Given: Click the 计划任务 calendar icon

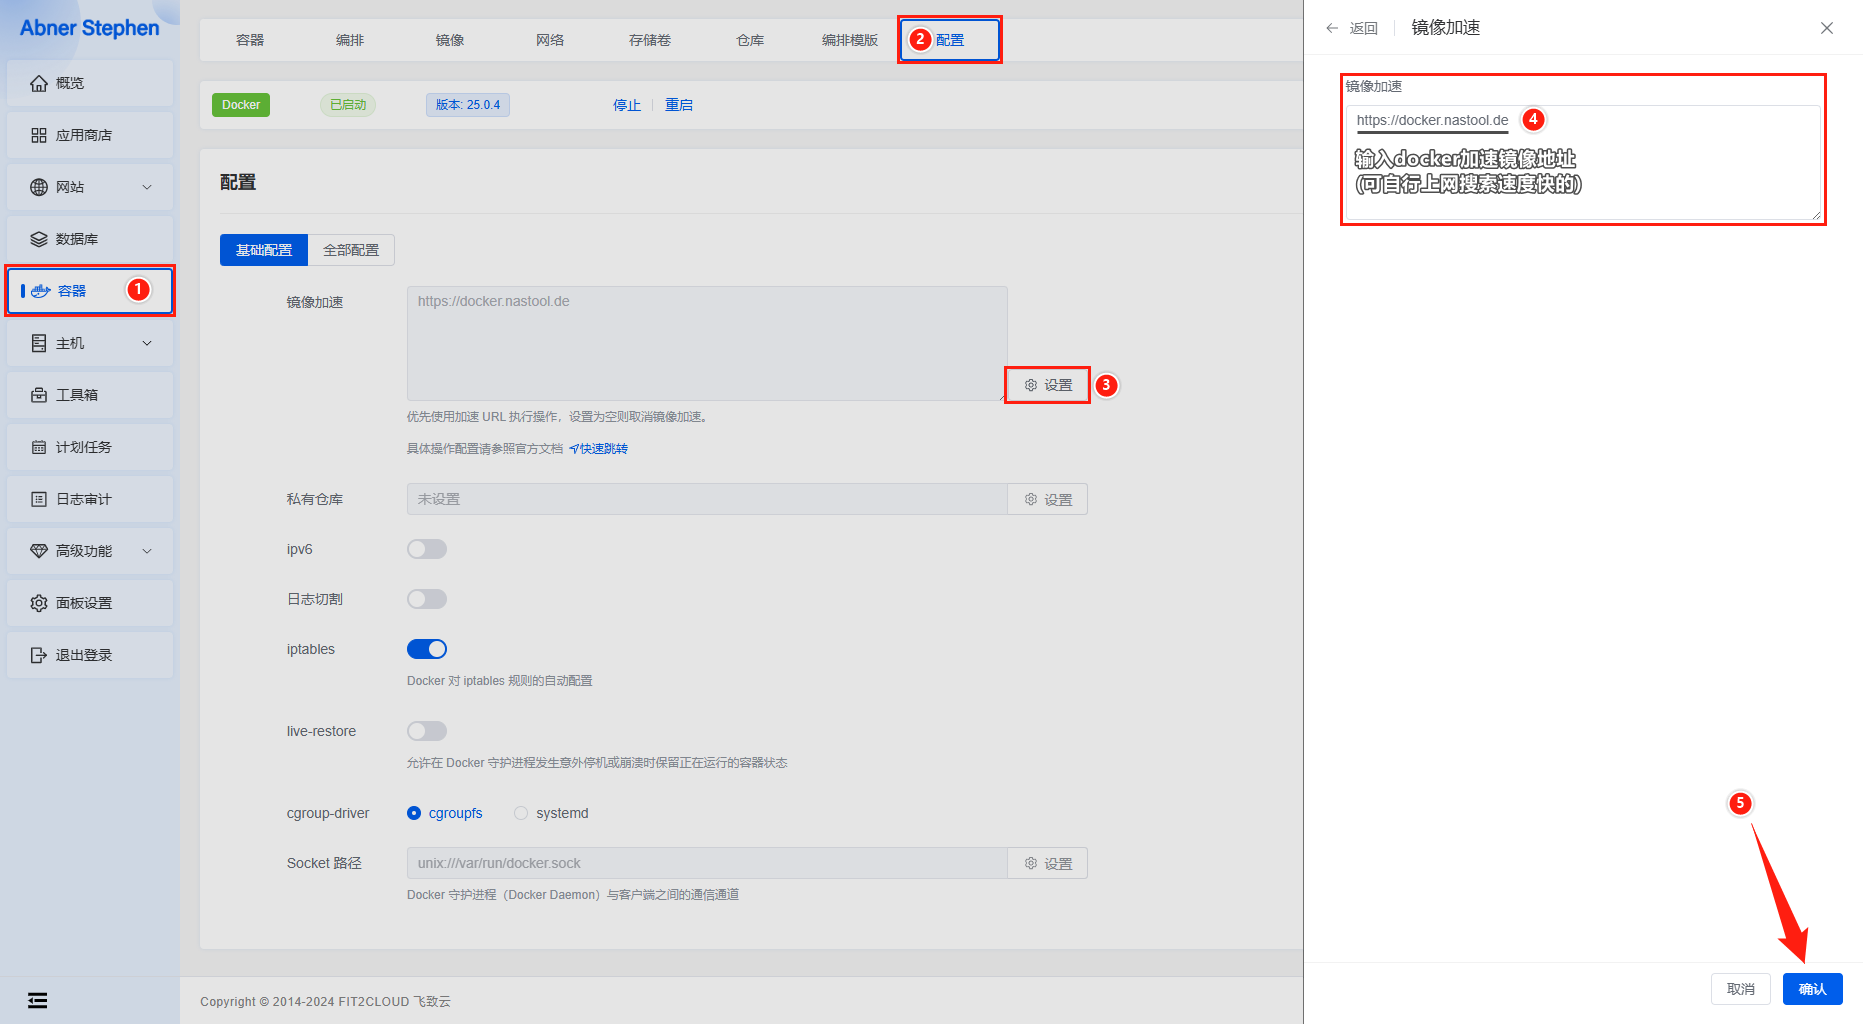Looking at the screenshot, I should click(x=38, y=447).
